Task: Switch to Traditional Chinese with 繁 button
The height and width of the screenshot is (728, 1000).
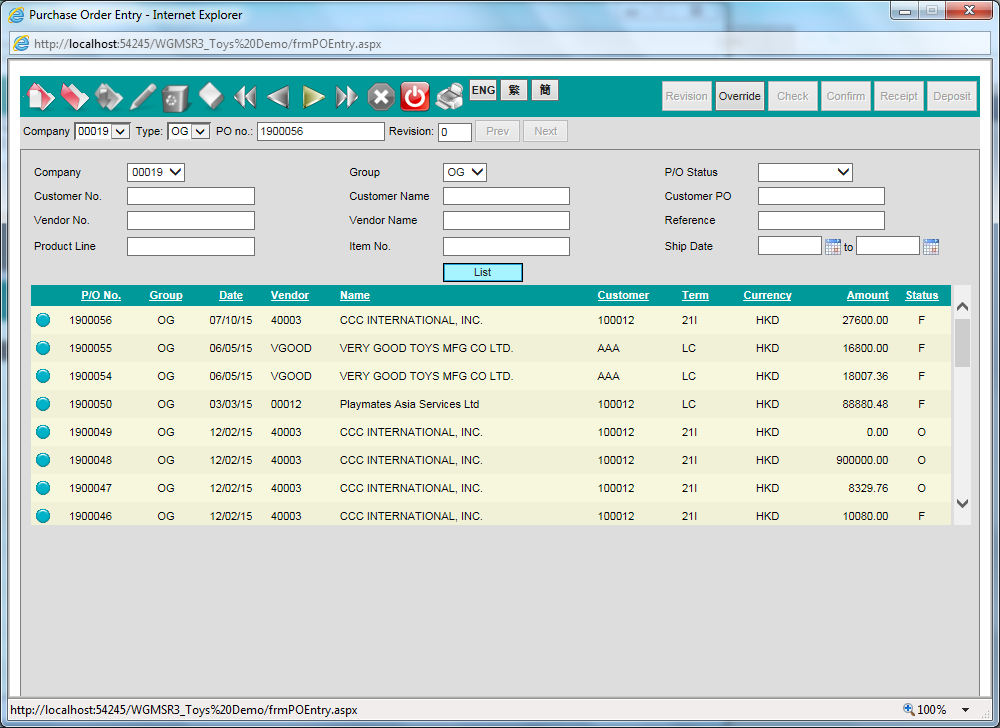Action: (x=514, y=91)
